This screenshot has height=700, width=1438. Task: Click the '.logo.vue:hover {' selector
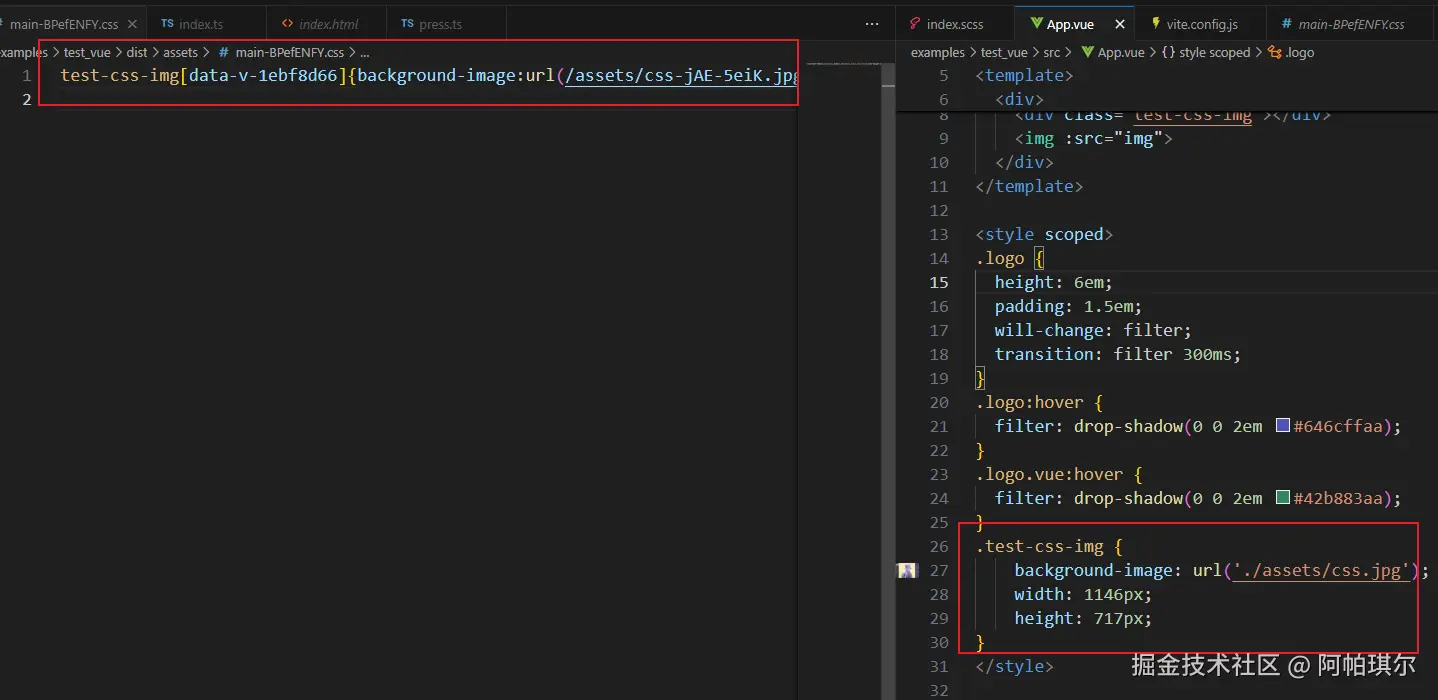[1059, 474]
